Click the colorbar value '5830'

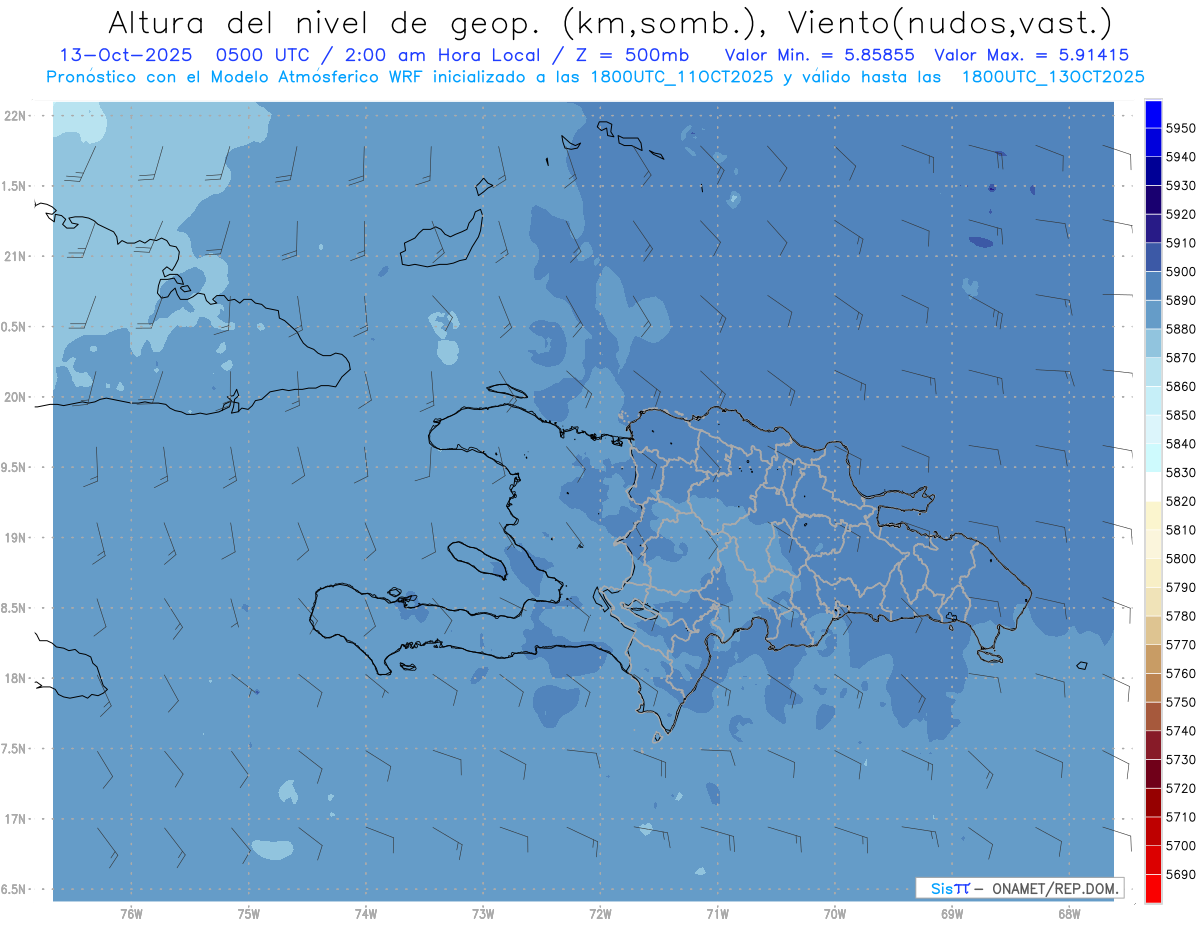tap(1181, 472)
